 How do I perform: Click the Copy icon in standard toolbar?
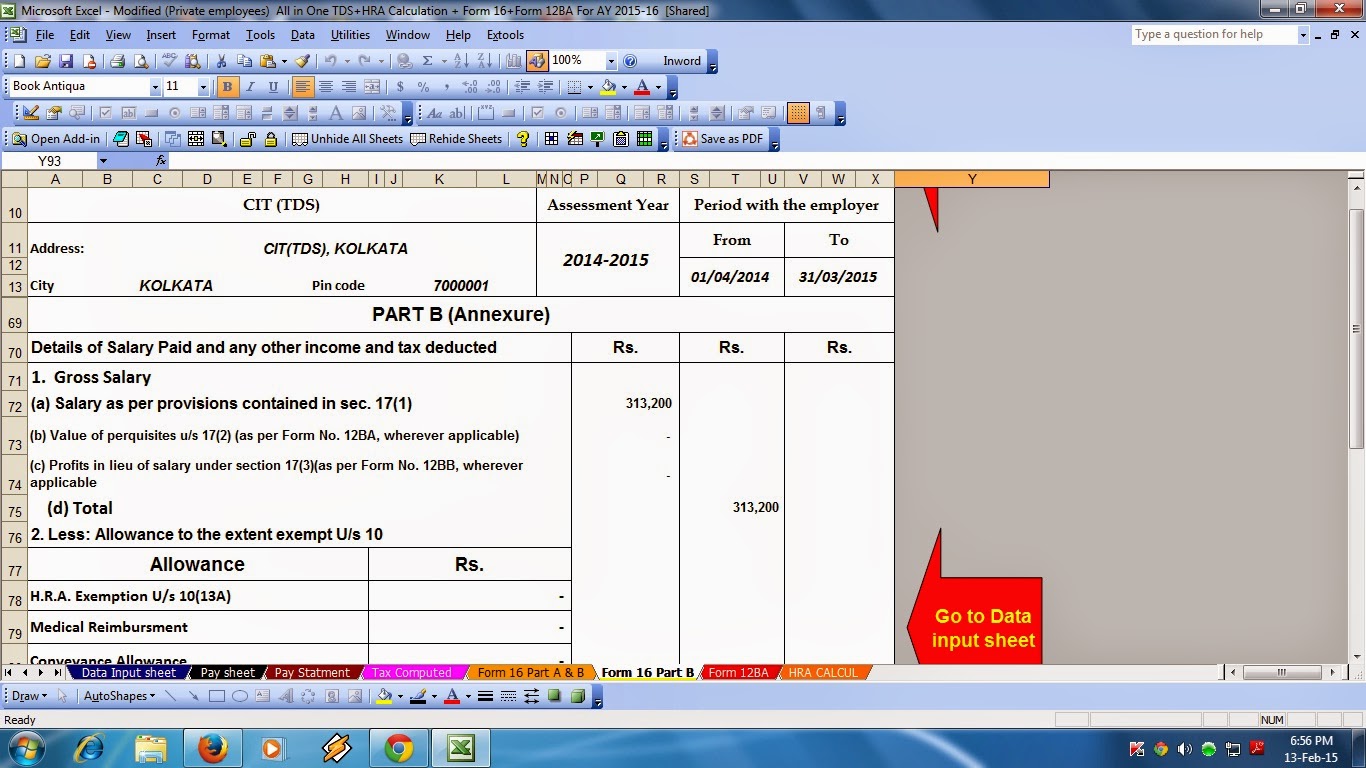pos(244,61)
